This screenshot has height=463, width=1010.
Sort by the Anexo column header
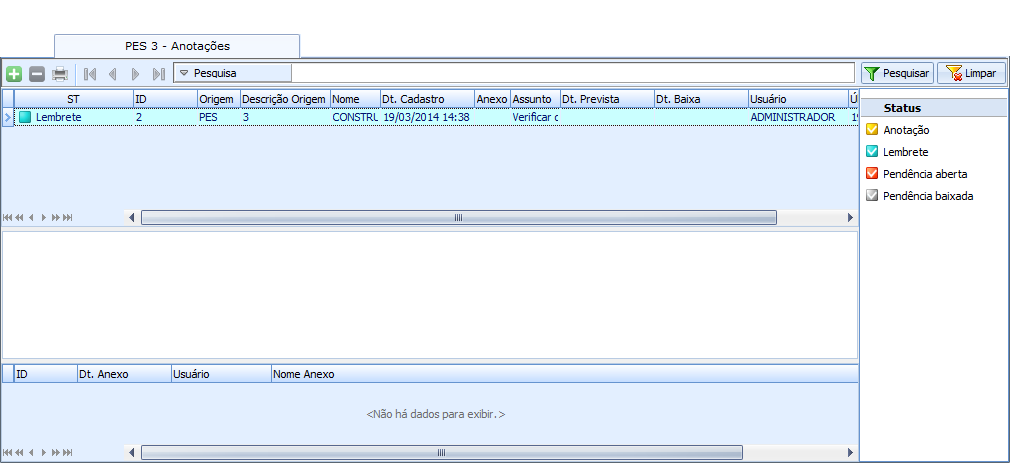(x=493, y=99)
